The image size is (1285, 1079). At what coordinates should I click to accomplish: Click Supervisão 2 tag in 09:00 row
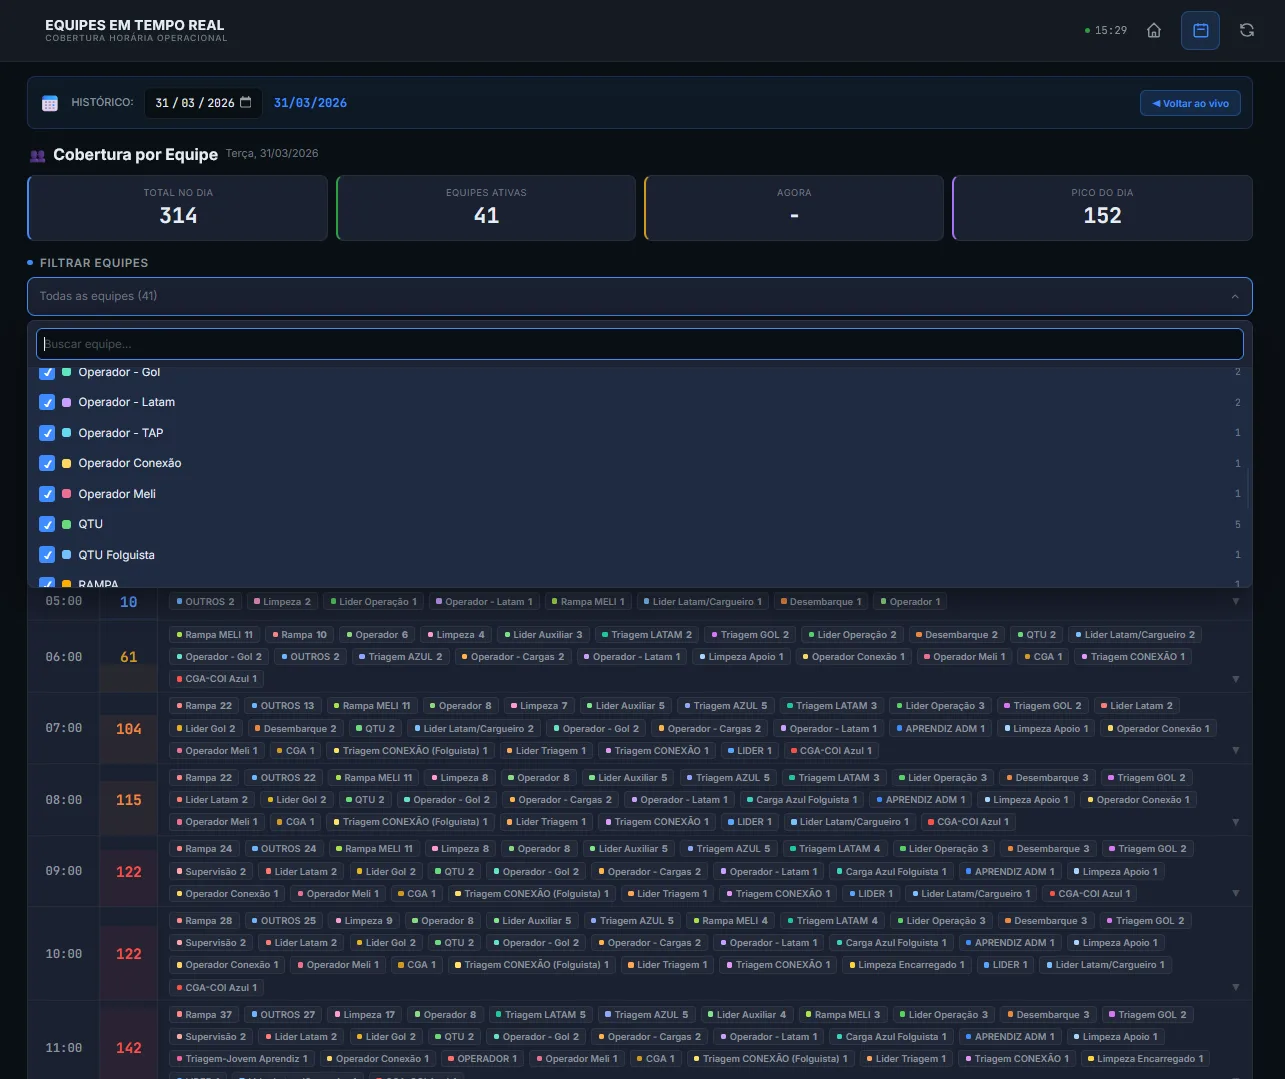[x=211, y=872]
